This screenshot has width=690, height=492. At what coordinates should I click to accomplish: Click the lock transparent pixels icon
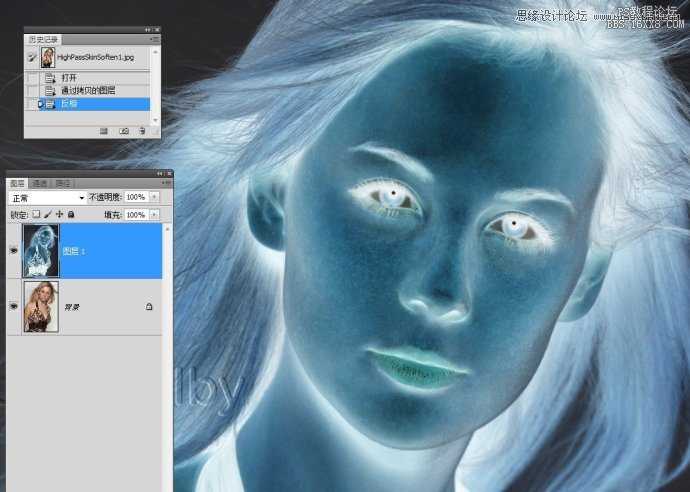click(x=36, y=215)
